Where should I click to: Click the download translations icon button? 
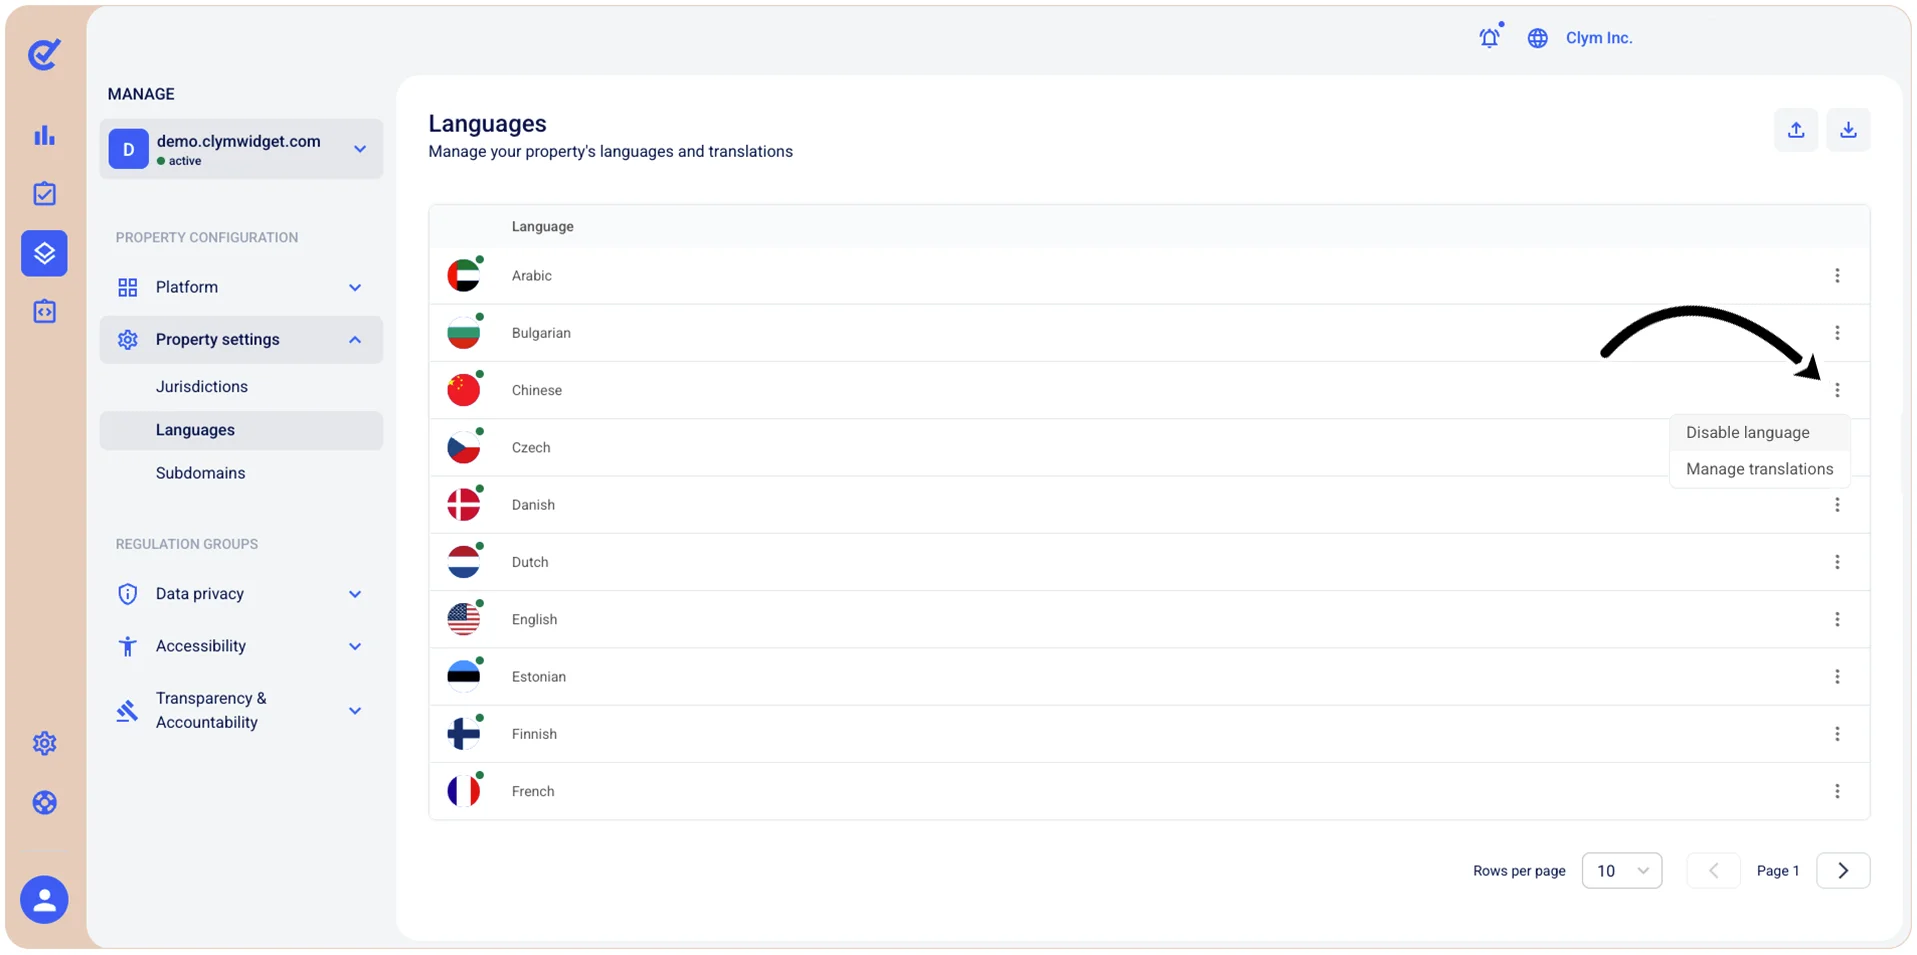click(1848, 130)
